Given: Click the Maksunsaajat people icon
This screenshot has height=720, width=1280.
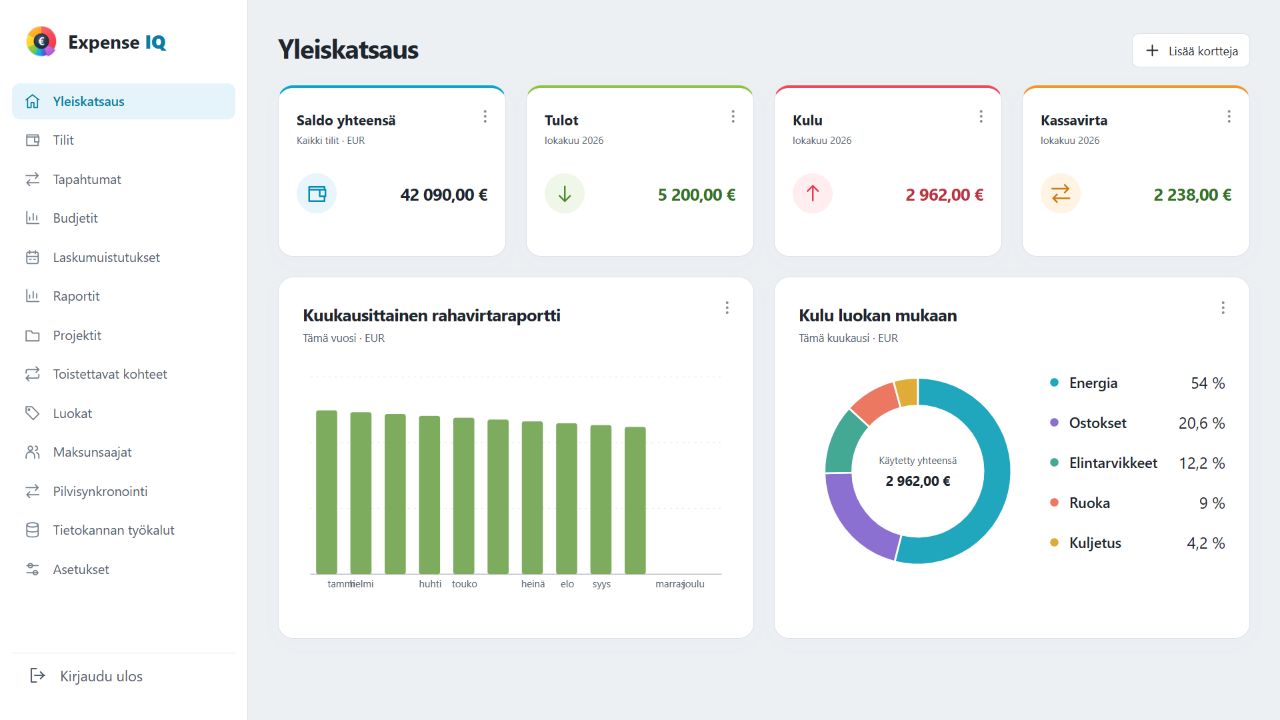Looking at the screenshot, I should (x=33, y=452).
